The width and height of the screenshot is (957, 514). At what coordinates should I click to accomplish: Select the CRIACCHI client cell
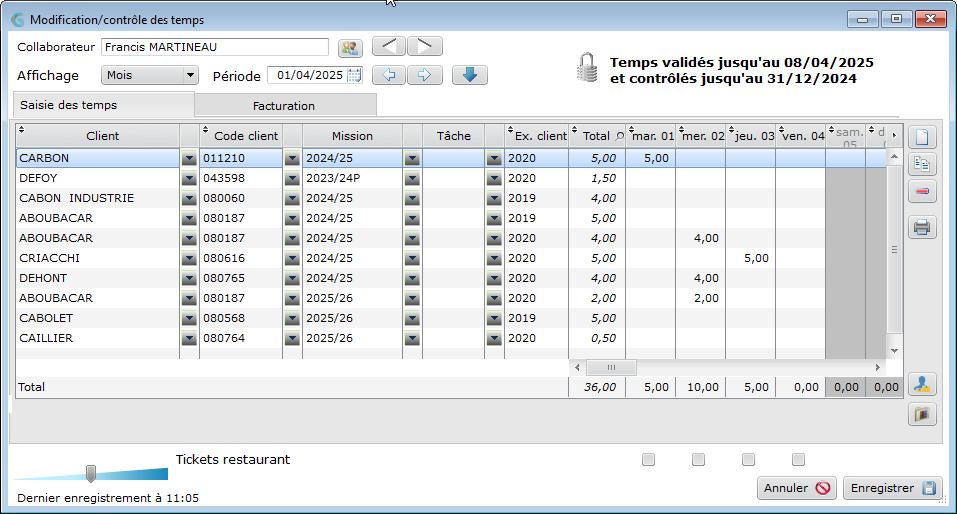tap(98, 258)
